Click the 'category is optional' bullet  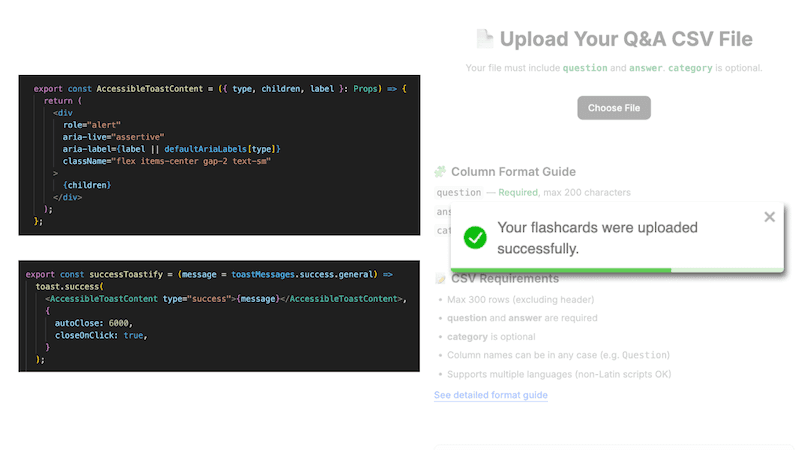tap(491, 337)
